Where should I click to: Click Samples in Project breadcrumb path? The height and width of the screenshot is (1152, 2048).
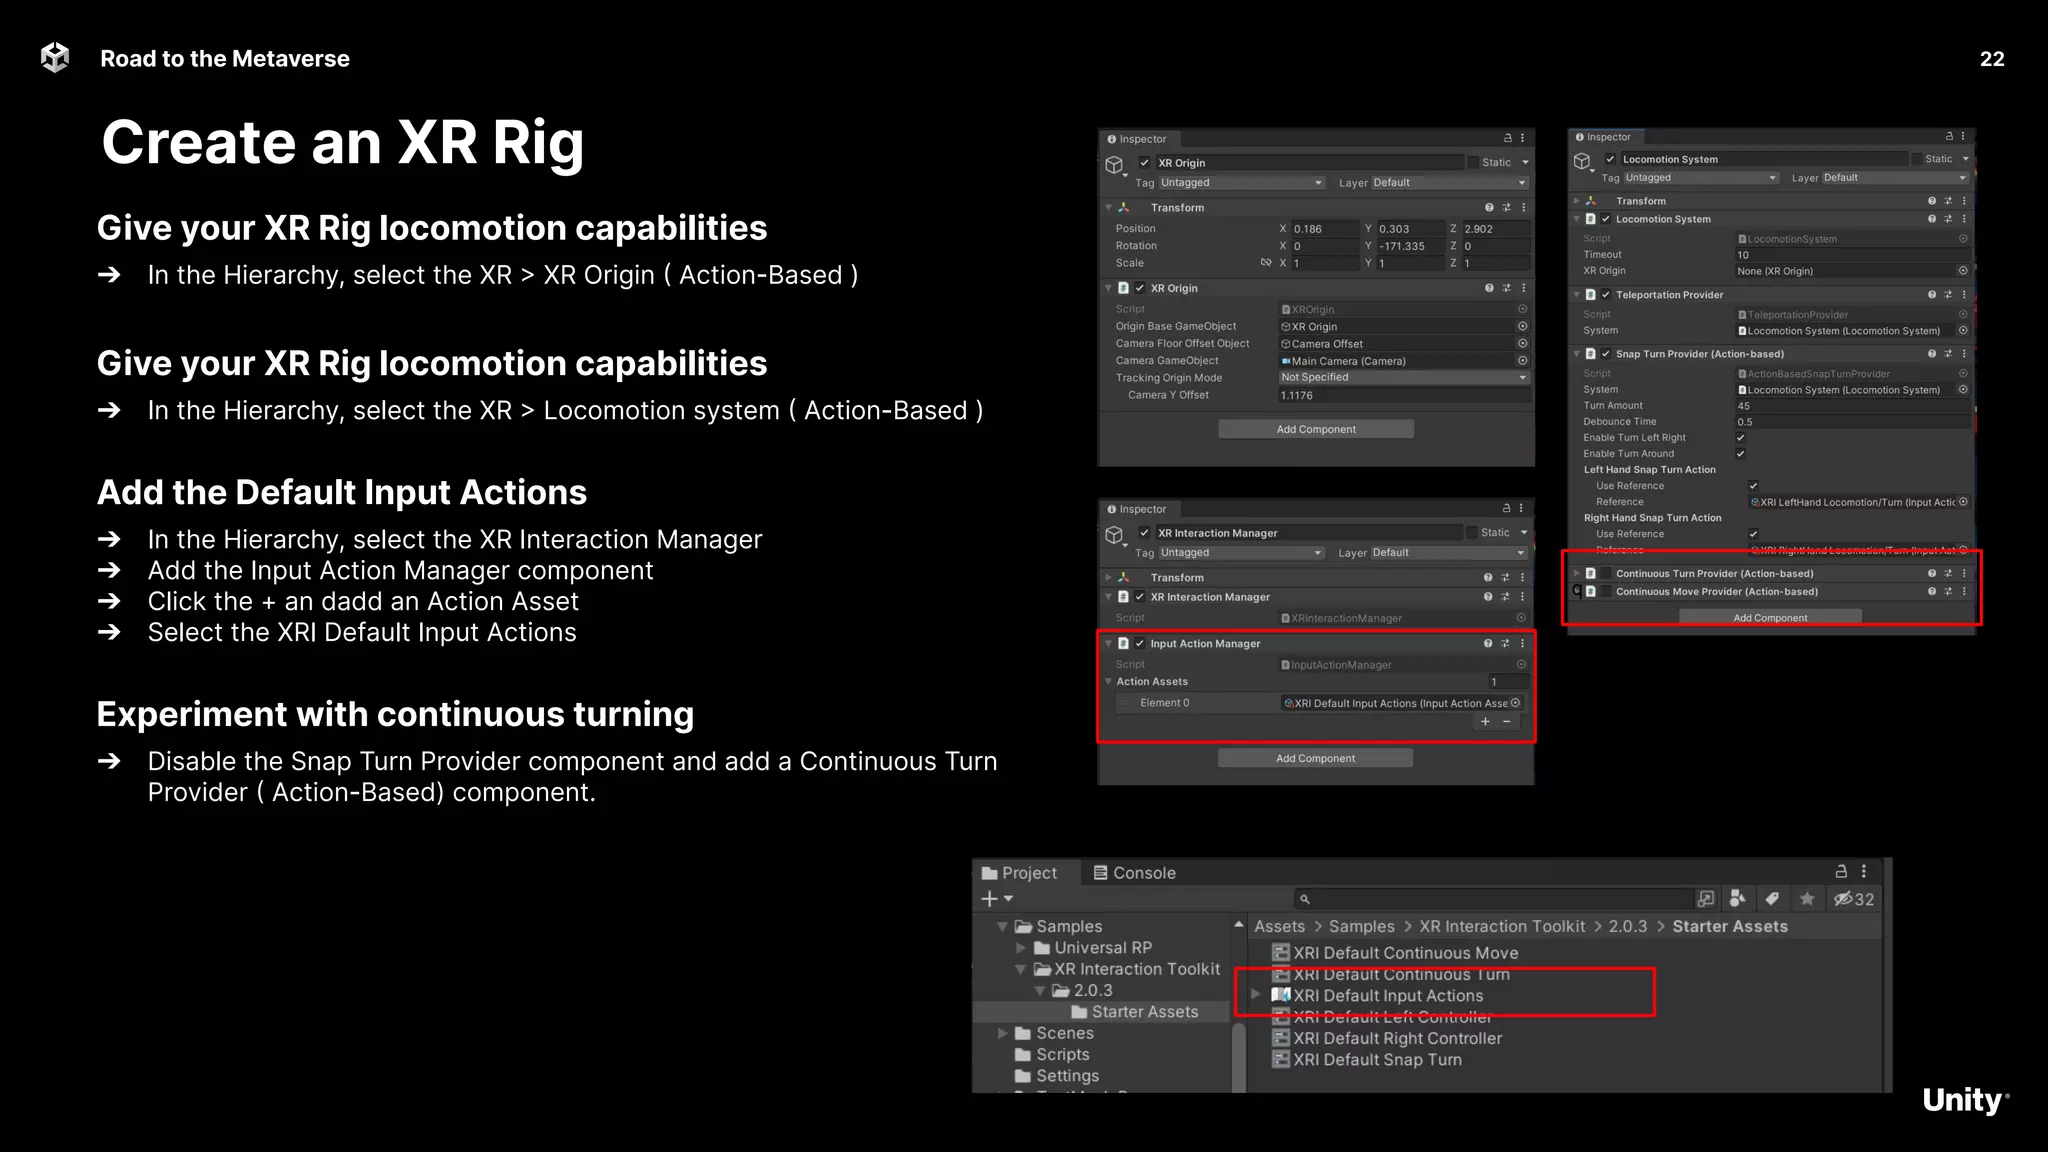[1361, 927]
